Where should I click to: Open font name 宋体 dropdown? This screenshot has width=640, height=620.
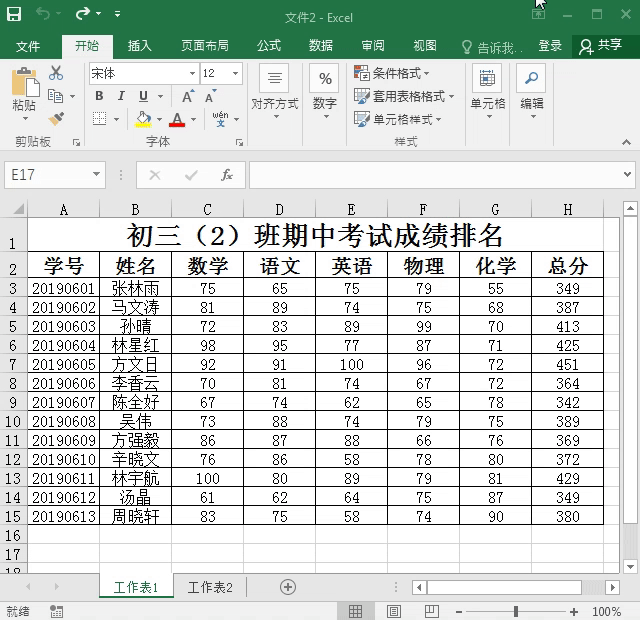[192, 73]
